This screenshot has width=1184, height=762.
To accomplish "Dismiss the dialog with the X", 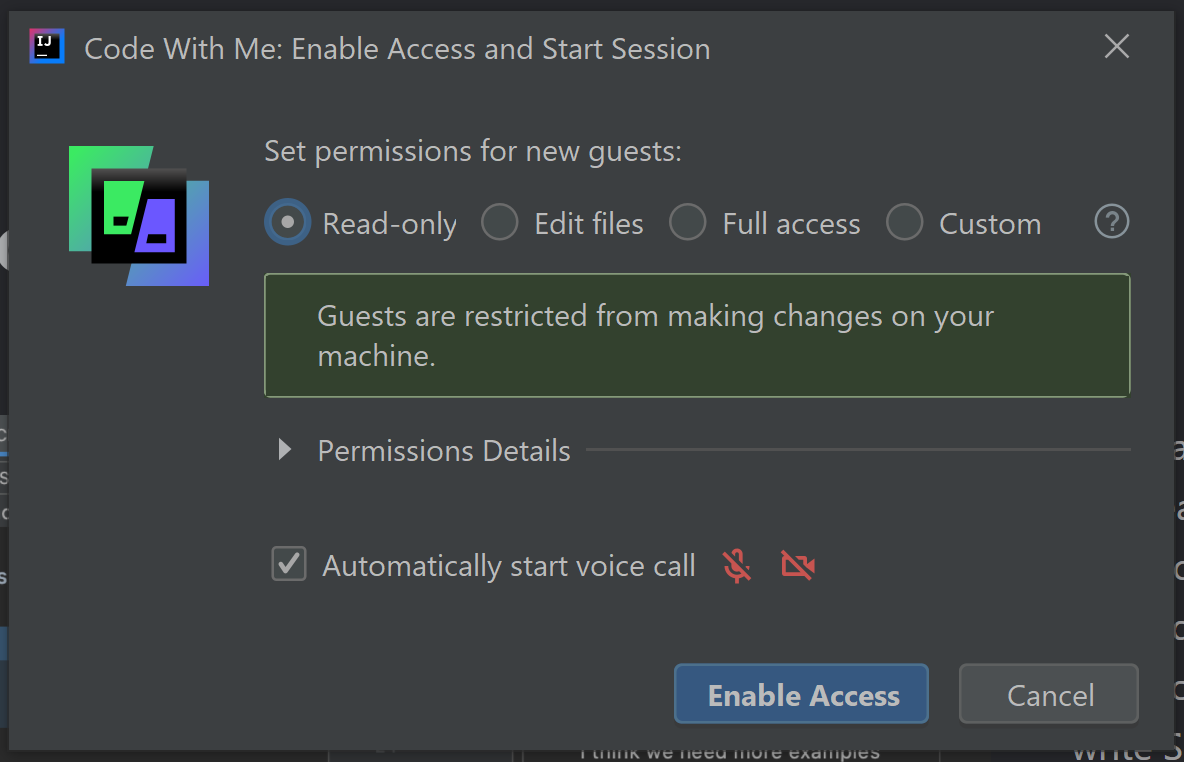I will point(1116,46).
